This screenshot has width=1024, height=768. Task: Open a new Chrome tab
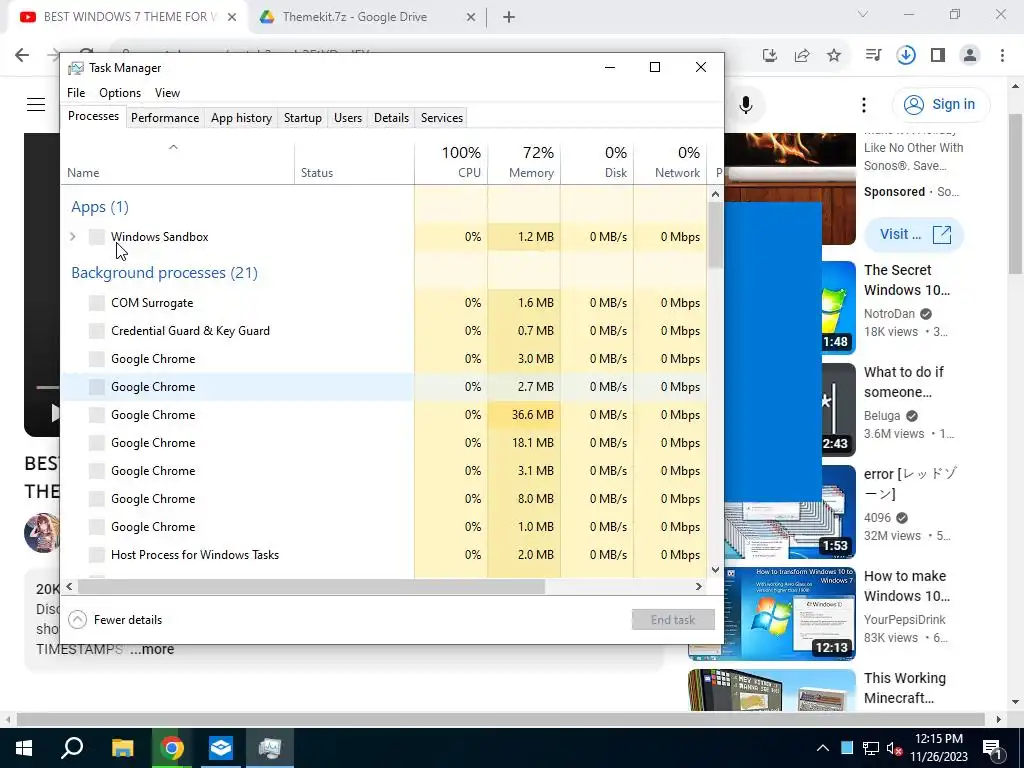[x=509, y=18]
